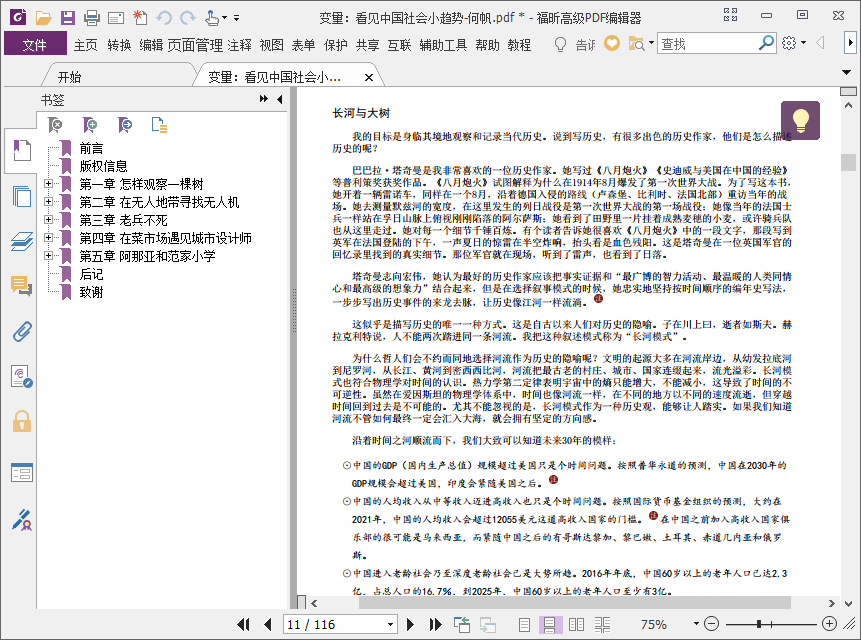This screenshot has width=861, height=640.
Task: Select single page view mode
Action: pyautogui.click(x=524, y=624)
